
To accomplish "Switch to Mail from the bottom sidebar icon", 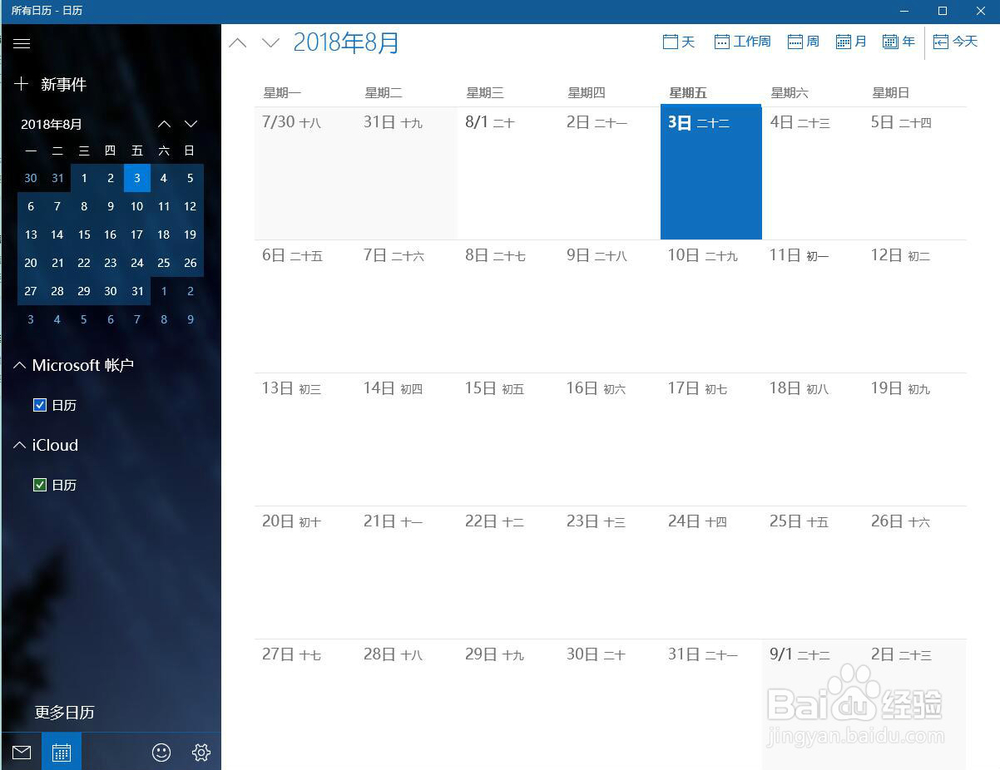I will [21, 751].
